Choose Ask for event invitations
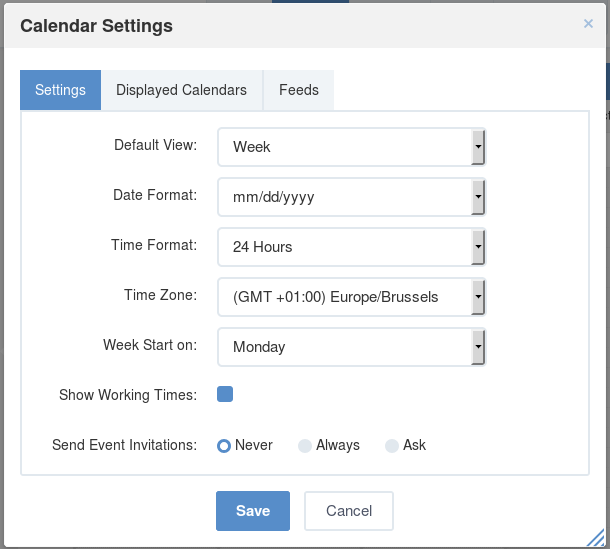This screenshot has width=610, height=549. [x=392, y=446]
